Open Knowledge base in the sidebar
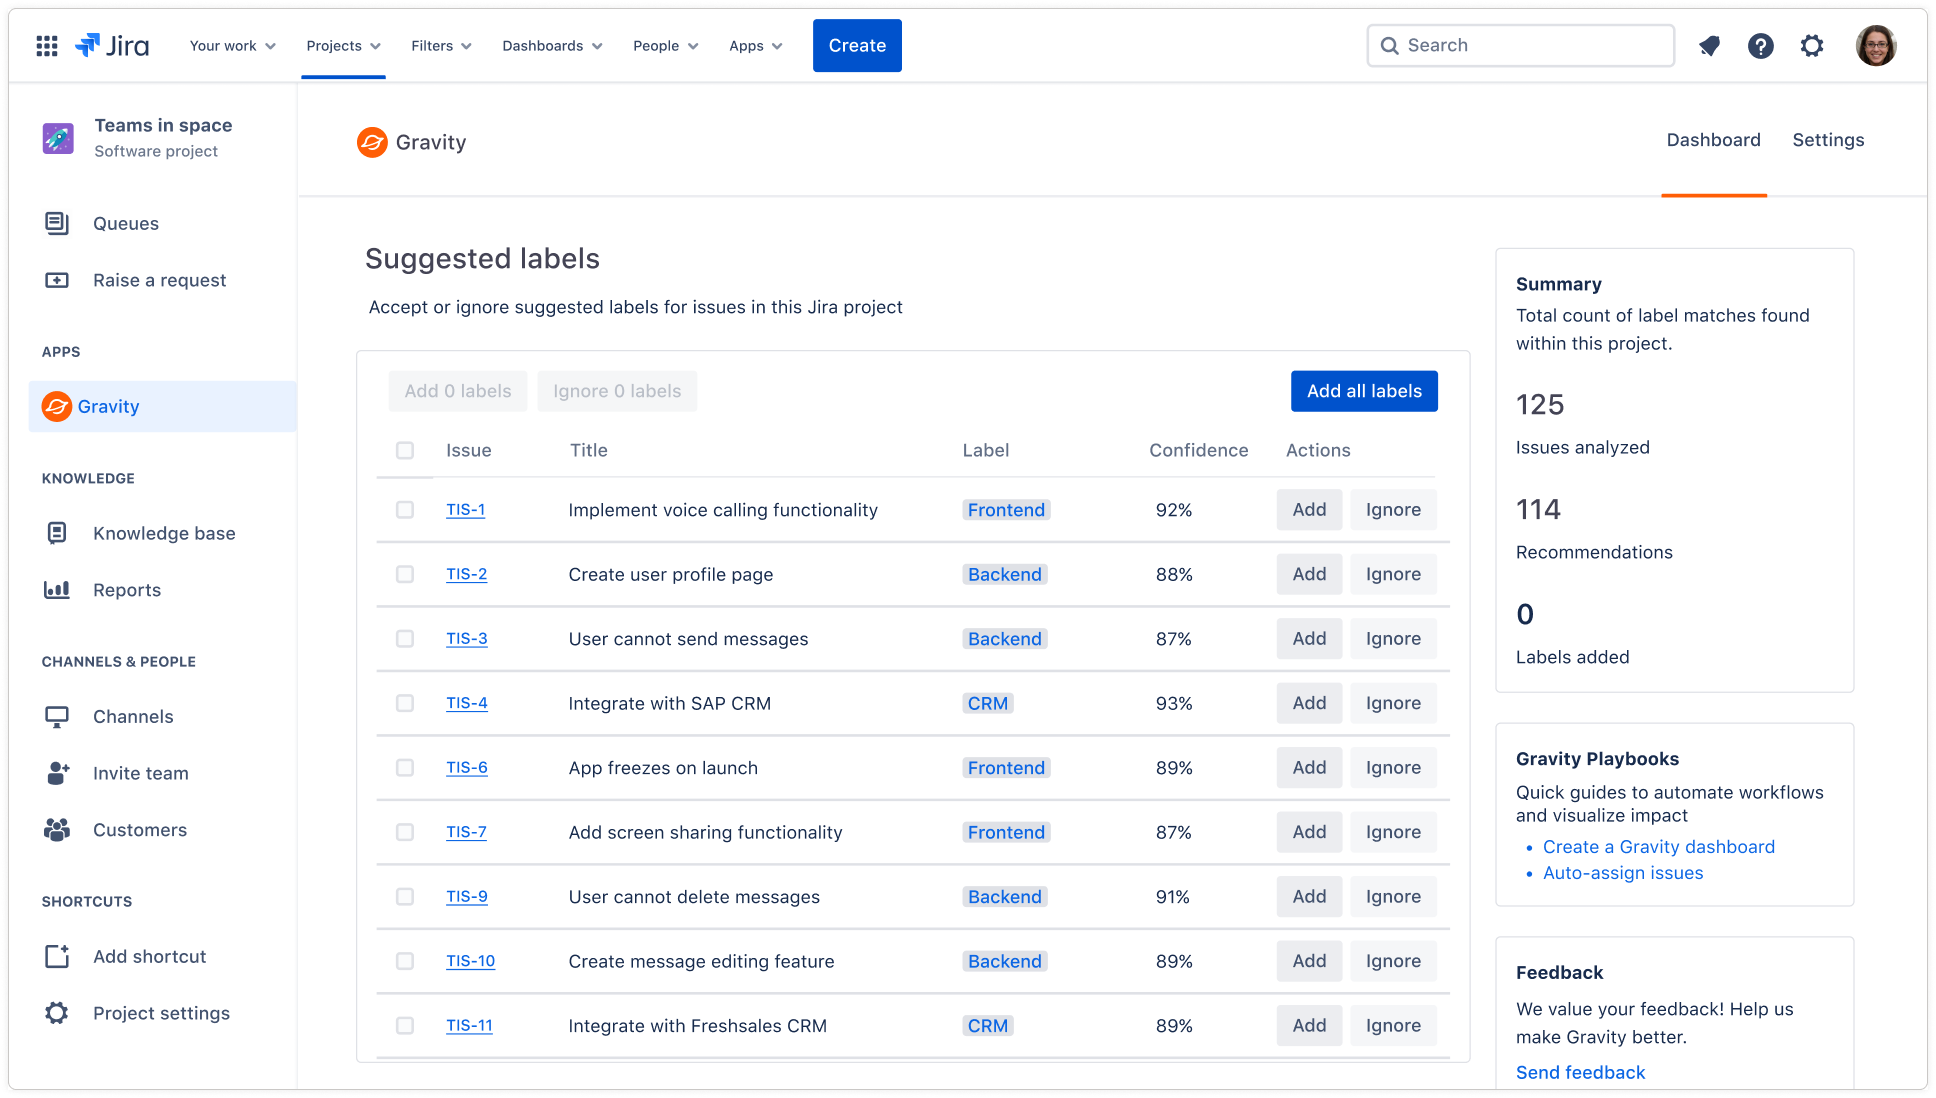The width and height of the screenshot is (1936, 1098). pyautogui.click(x=163, y=533)
